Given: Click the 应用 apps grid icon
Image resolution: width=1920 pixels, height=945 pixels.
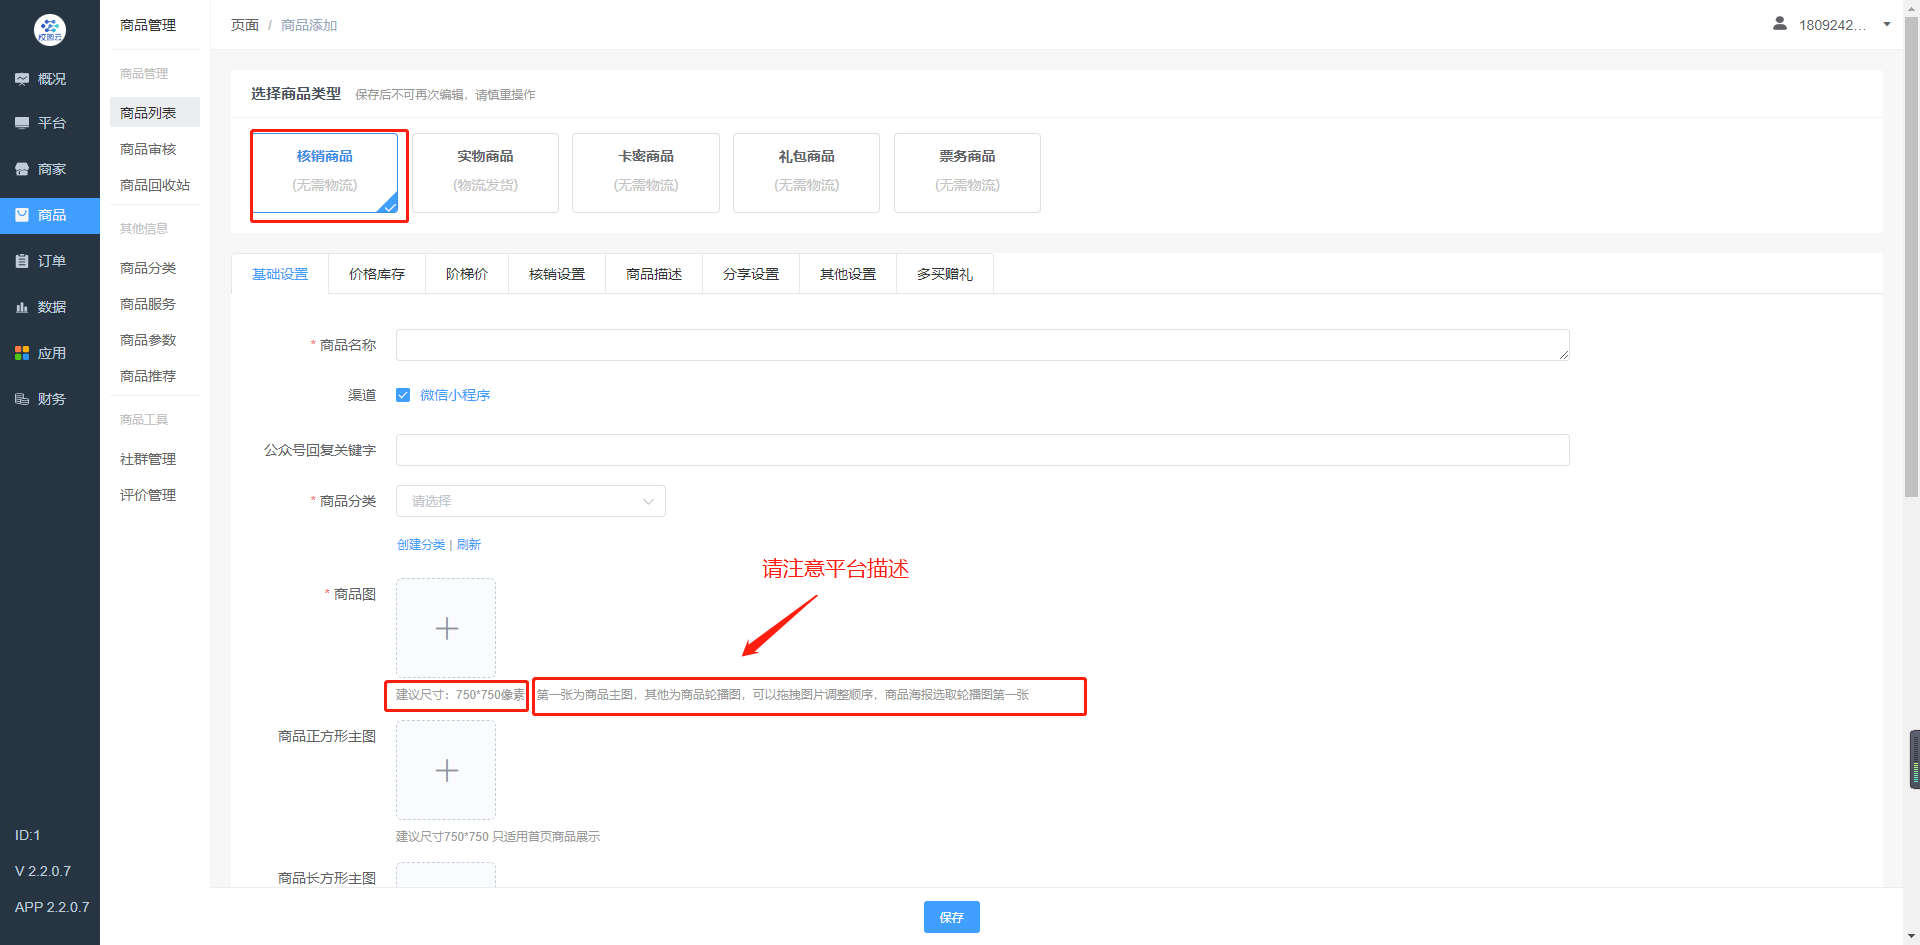Looking at the screenshot, I should [22, 353].
